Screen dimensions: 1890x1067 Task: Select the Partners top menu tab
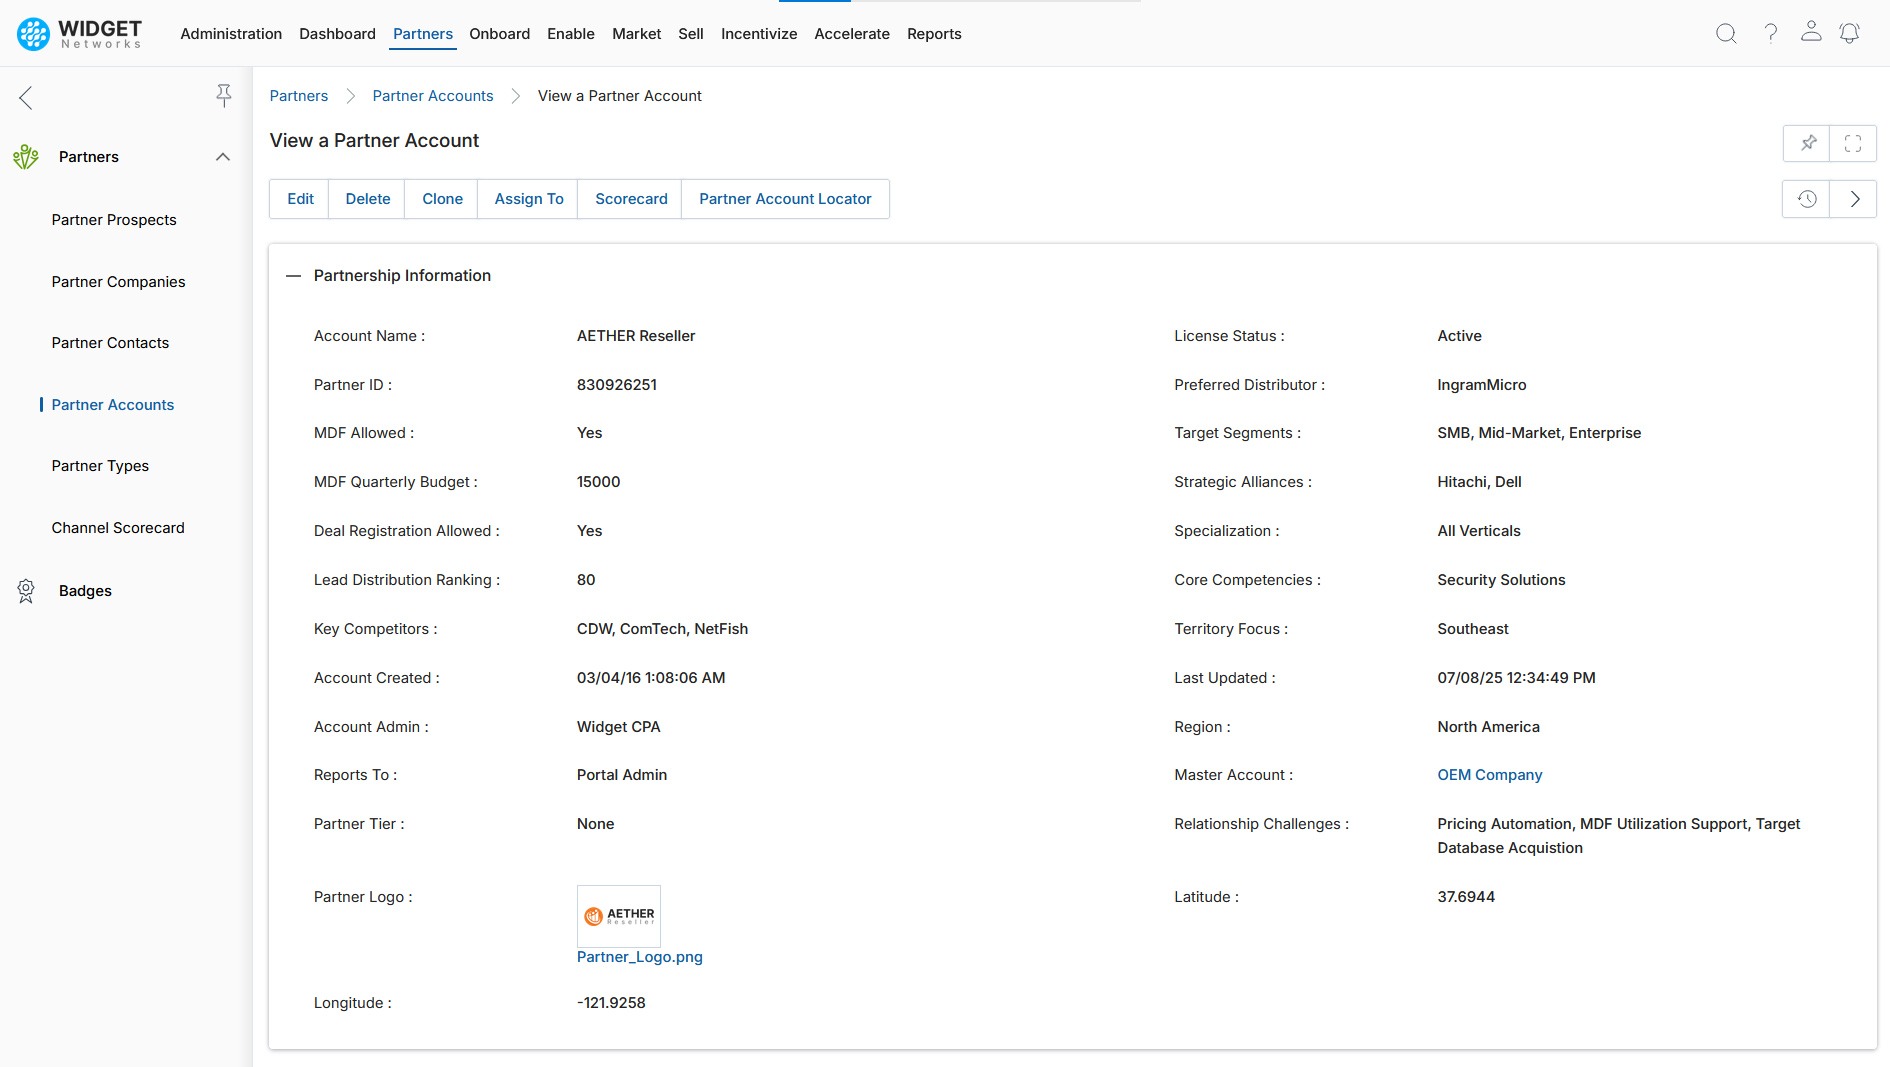(x=423, y=33)
